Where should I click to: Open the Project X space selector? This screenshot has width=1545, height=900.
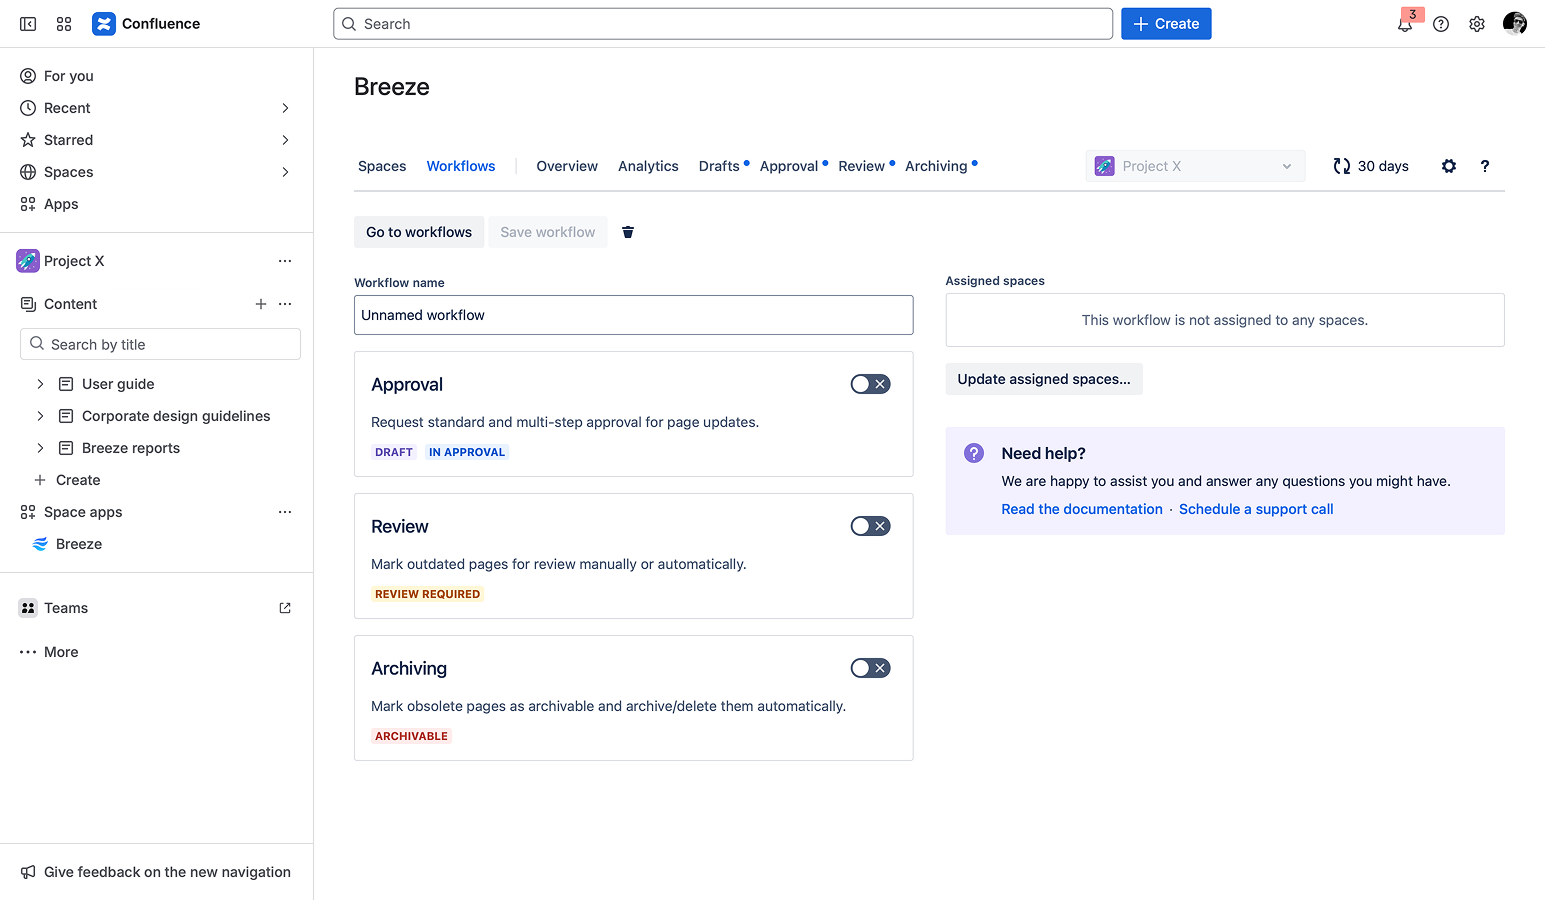[x=1194, y=166]
